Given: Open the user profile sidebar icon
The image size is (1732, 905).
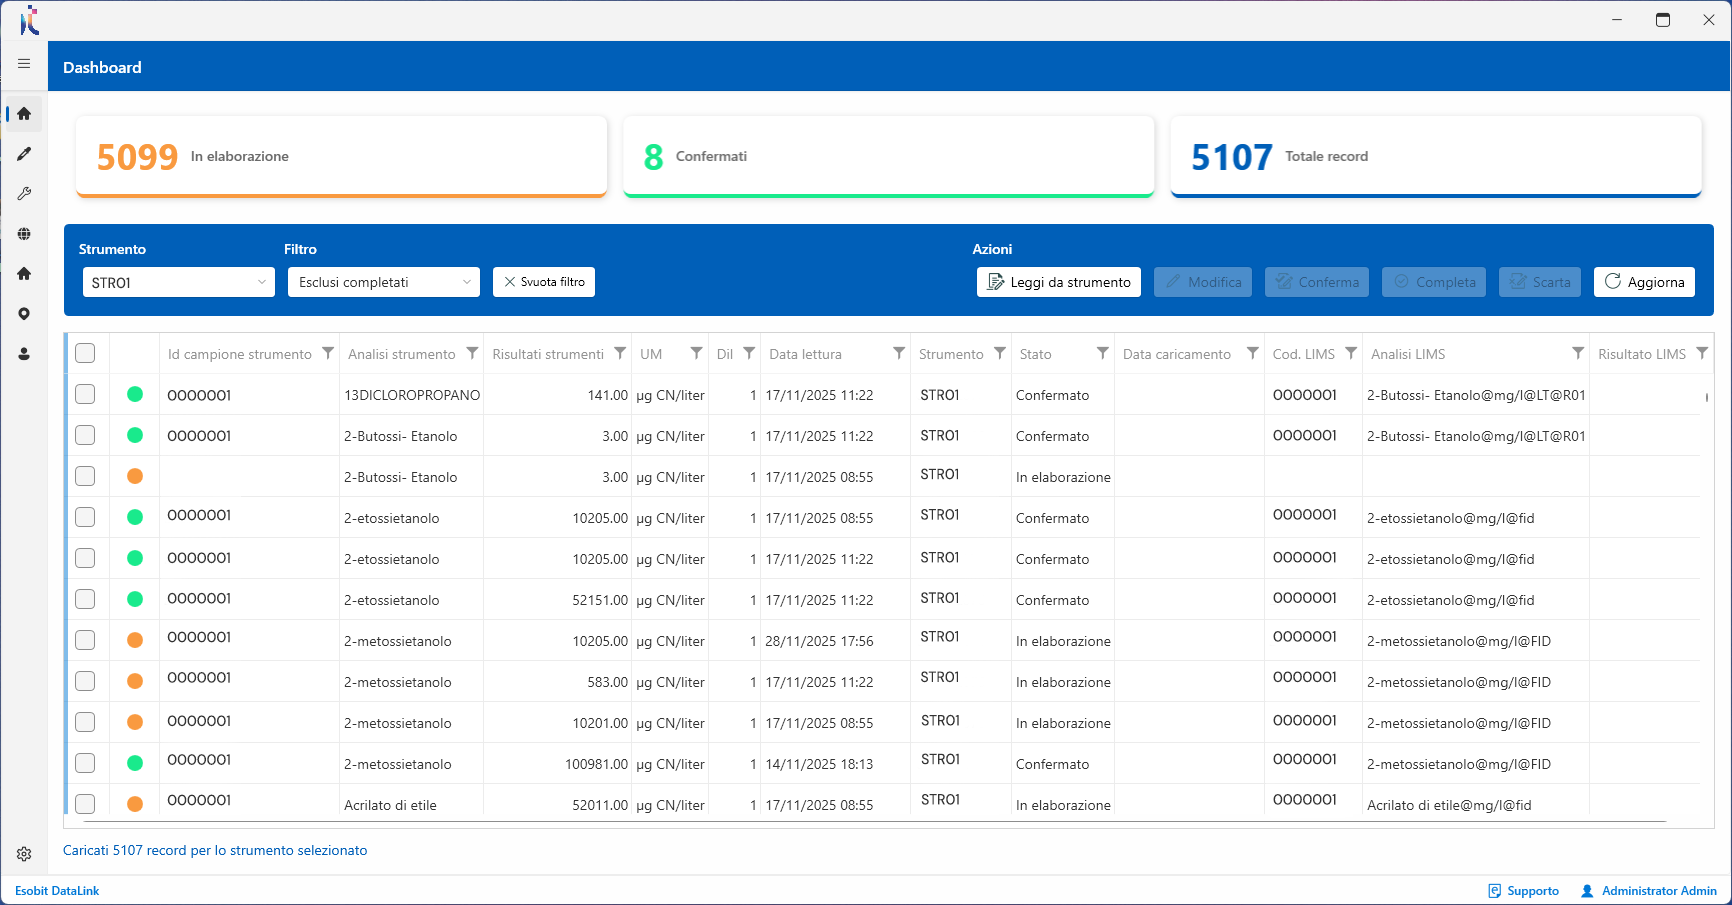Looking at the screenshot, I should pos(24,354).
